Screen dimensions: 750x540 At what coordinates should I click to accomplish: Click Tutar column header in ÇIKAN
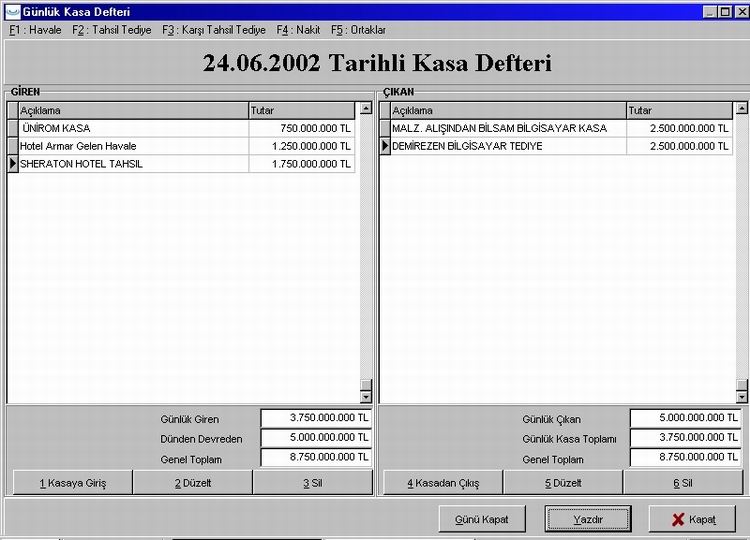[680, 110]
